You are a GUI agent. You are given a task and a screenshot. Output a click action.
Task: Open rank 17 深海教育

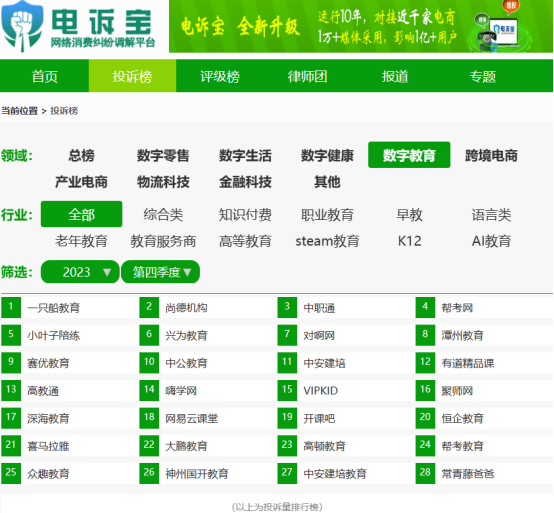(48, 418)
